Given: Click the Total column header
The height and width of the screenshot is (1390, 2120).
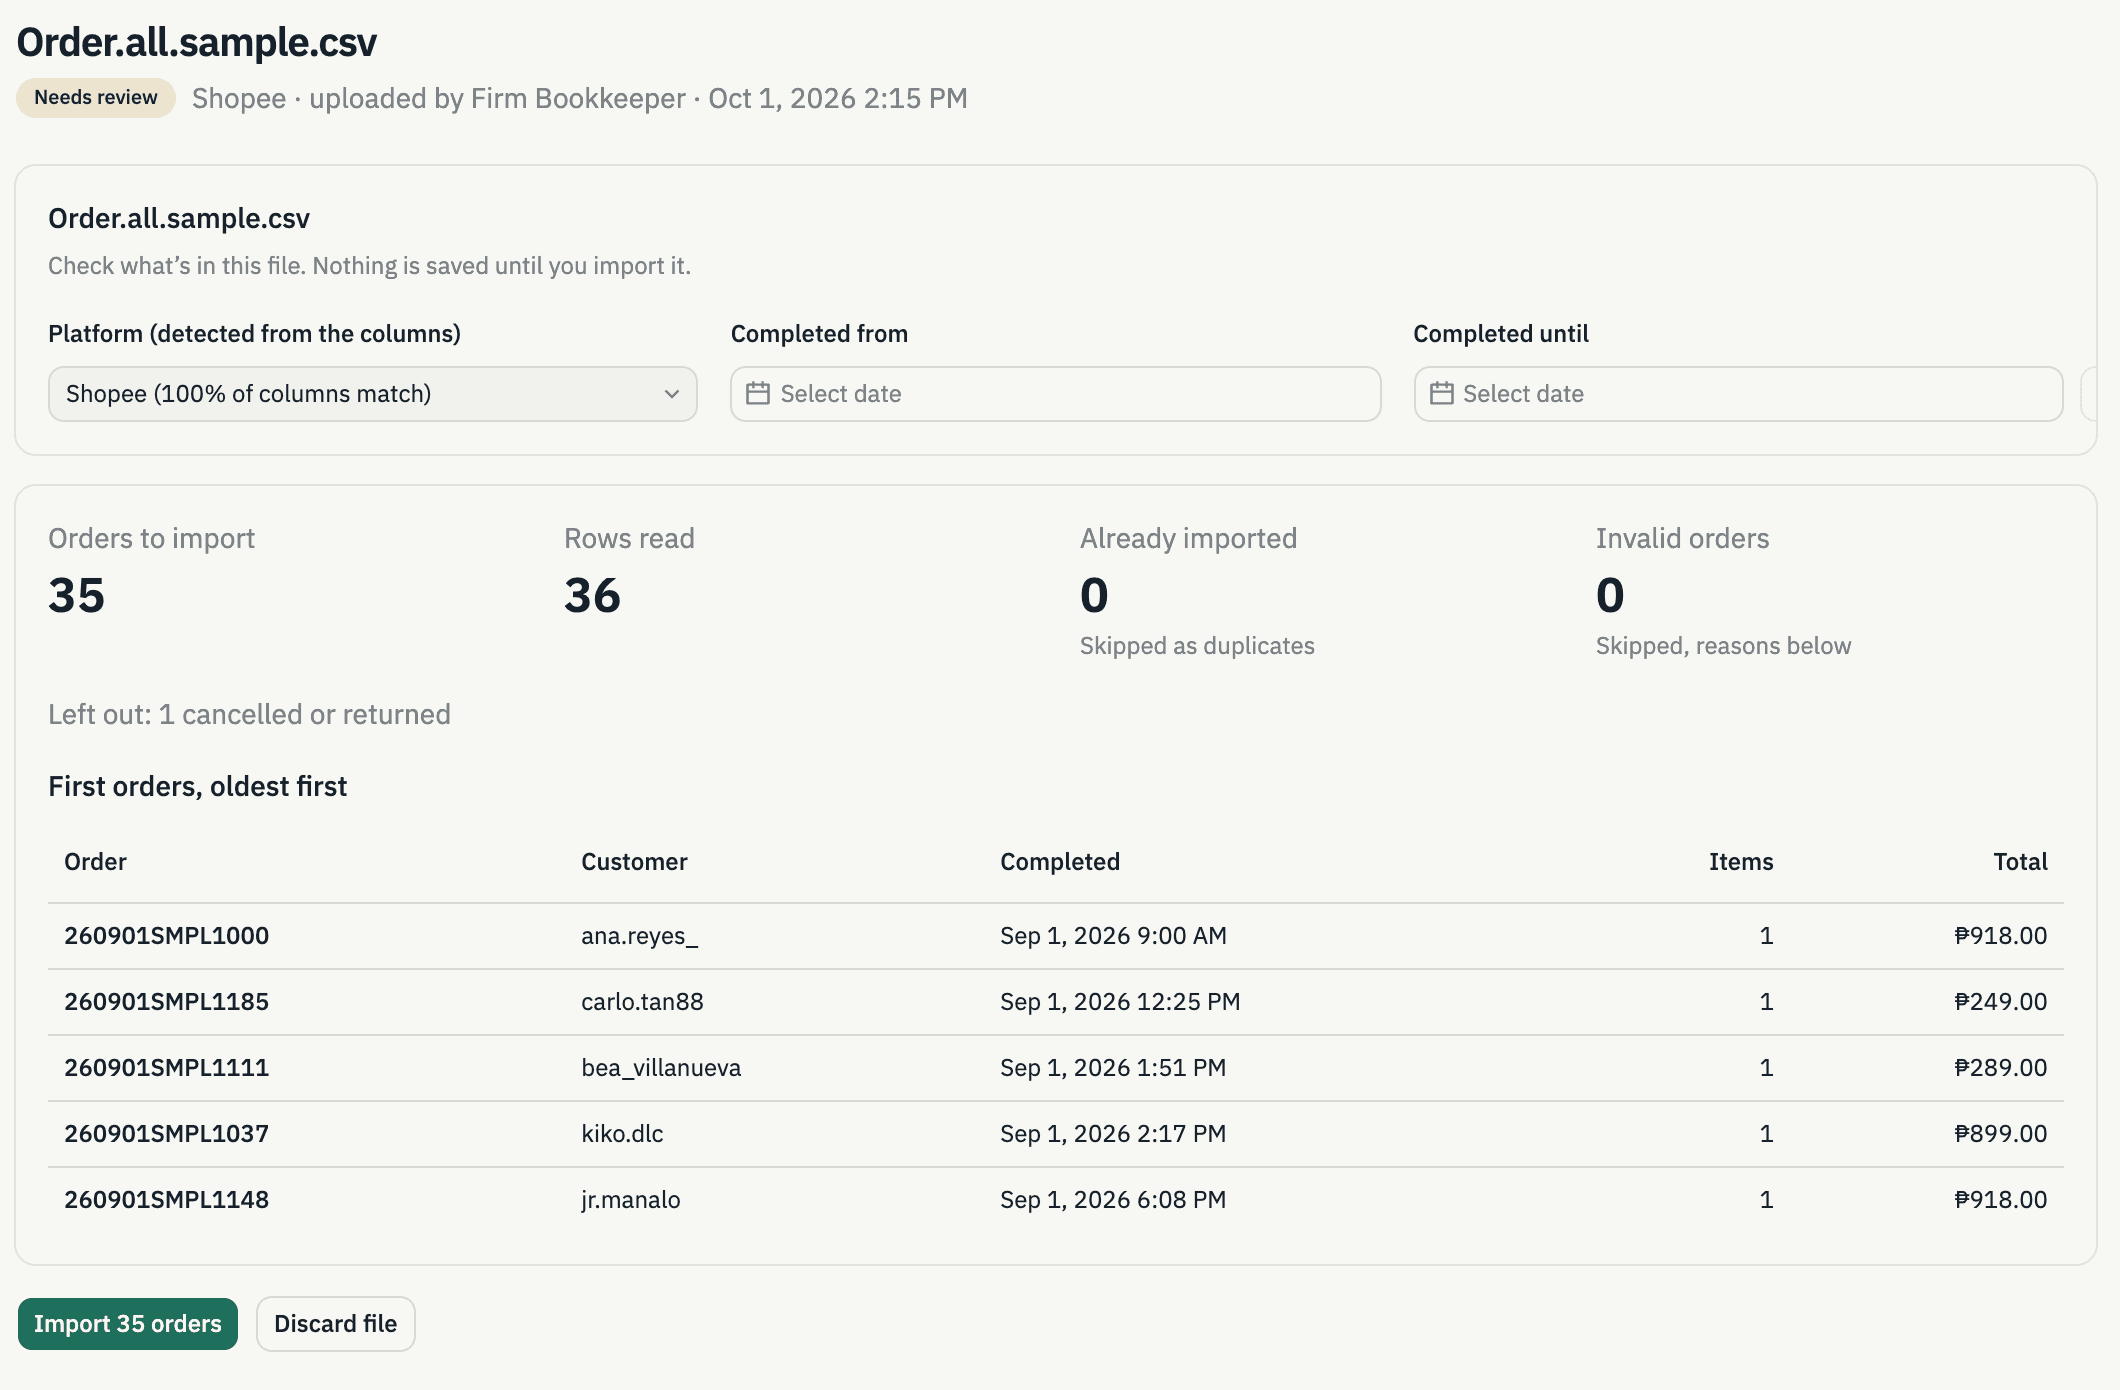Looking at the screenshot, I should [2020, 862].
